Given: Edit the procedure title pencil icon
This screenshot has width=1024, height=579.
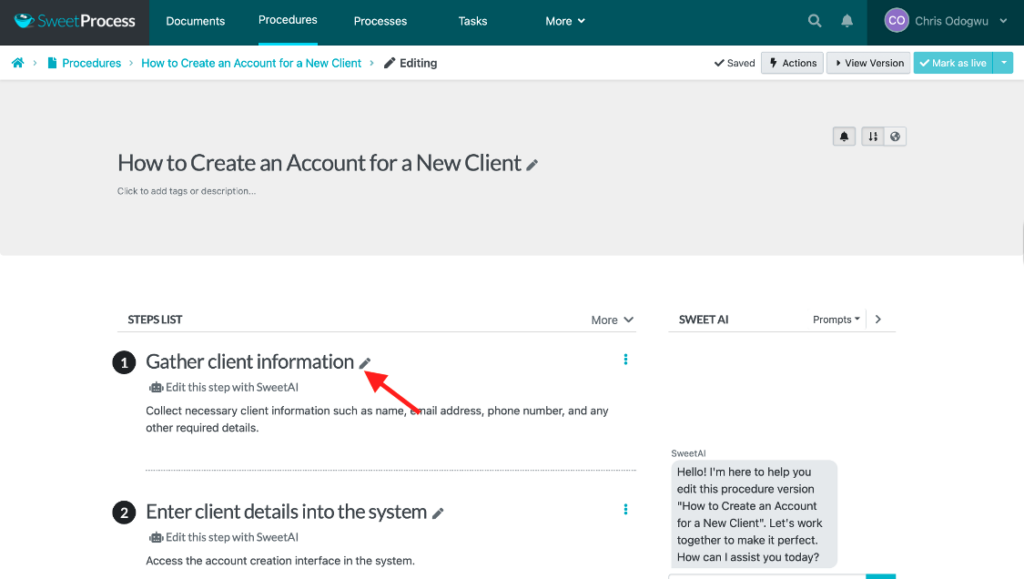Looking at the screenshot, I should pyautogui.click(x=532, y=164).
